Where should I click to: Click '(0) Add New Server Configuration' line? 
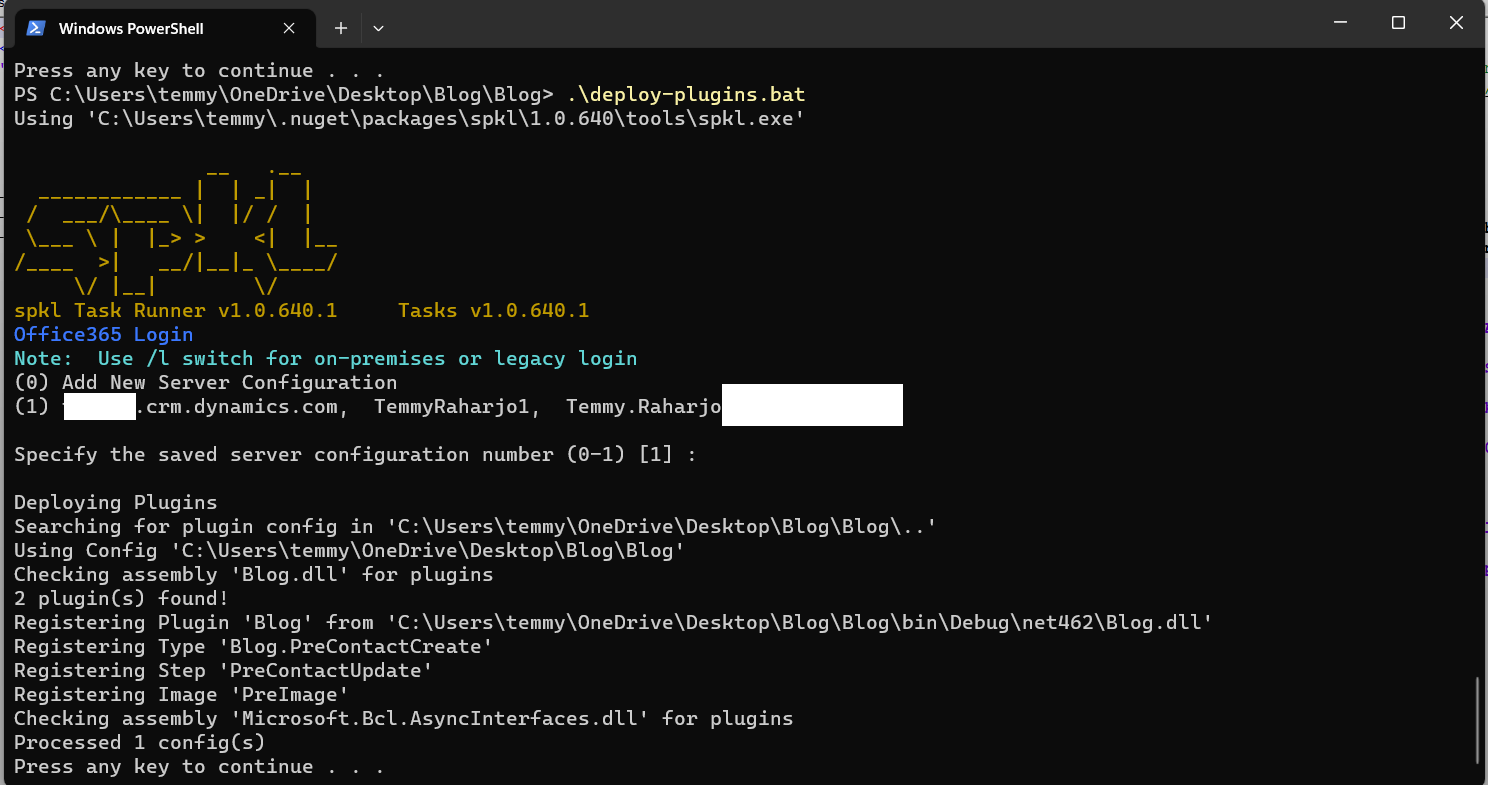205,383
